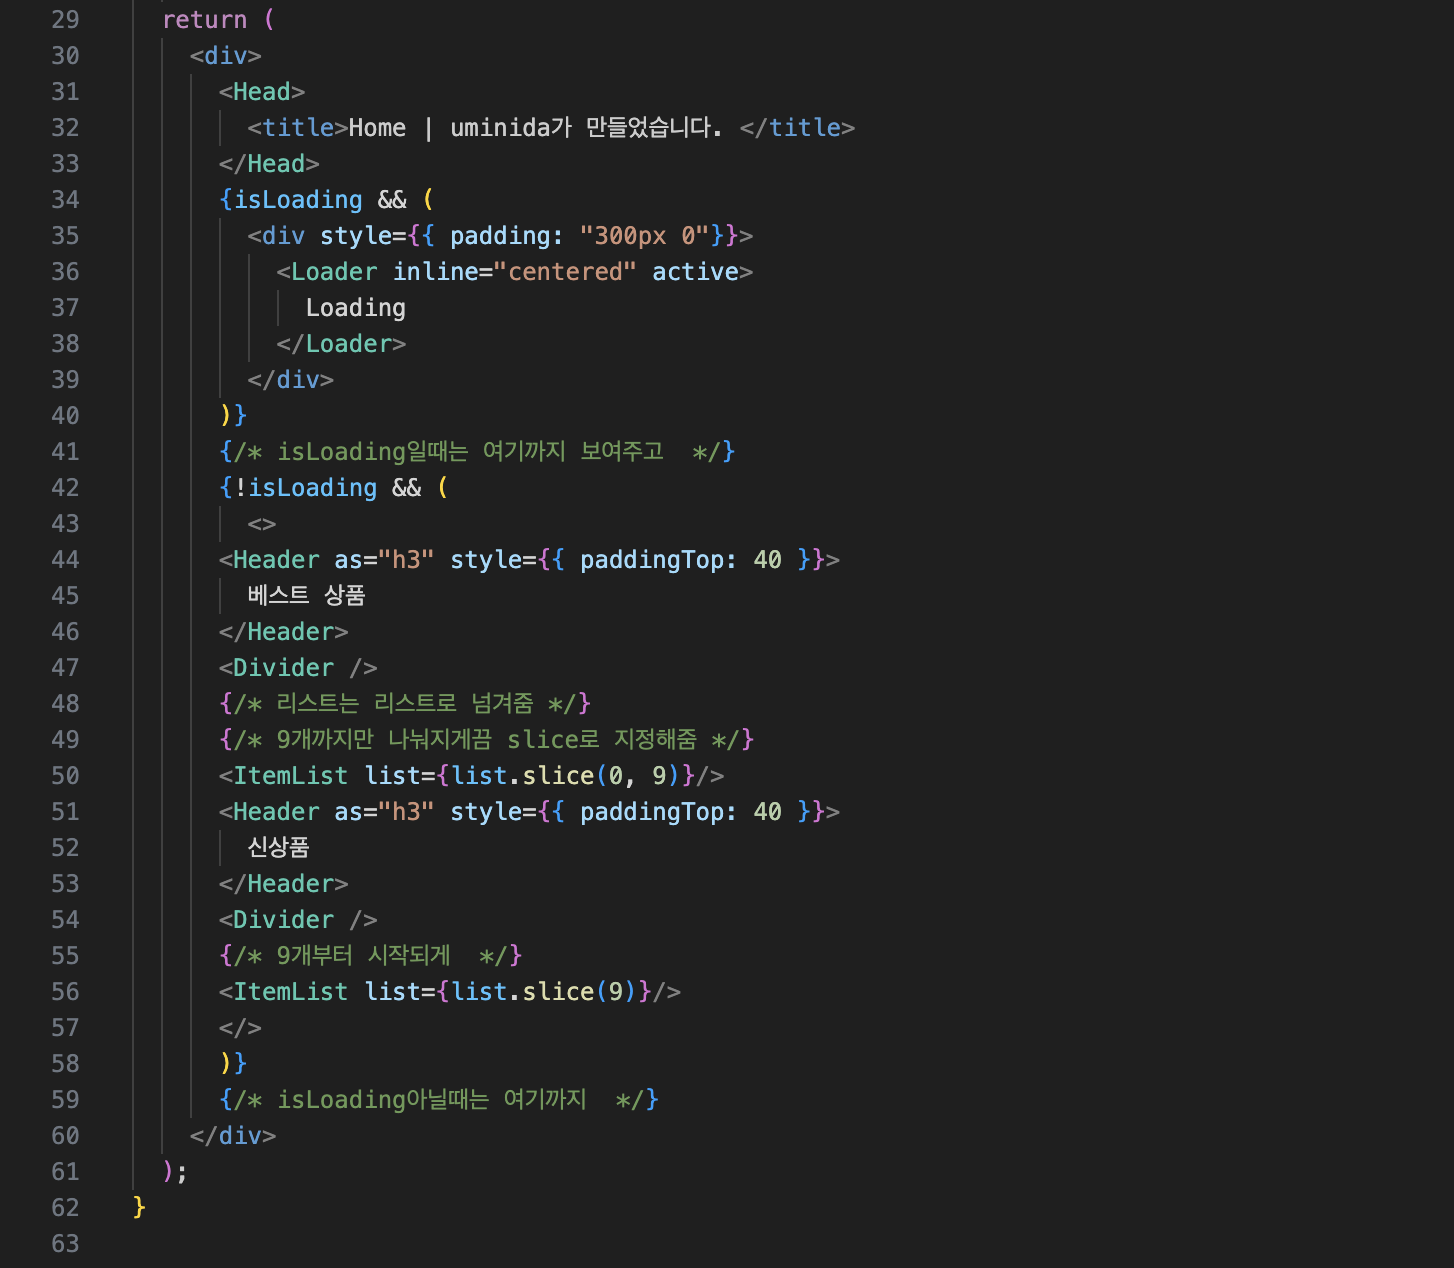Image resolution: width=1454 pixels, height=1268 pixels.
Task: Click !isLoading on line 42
Action: 305,488
